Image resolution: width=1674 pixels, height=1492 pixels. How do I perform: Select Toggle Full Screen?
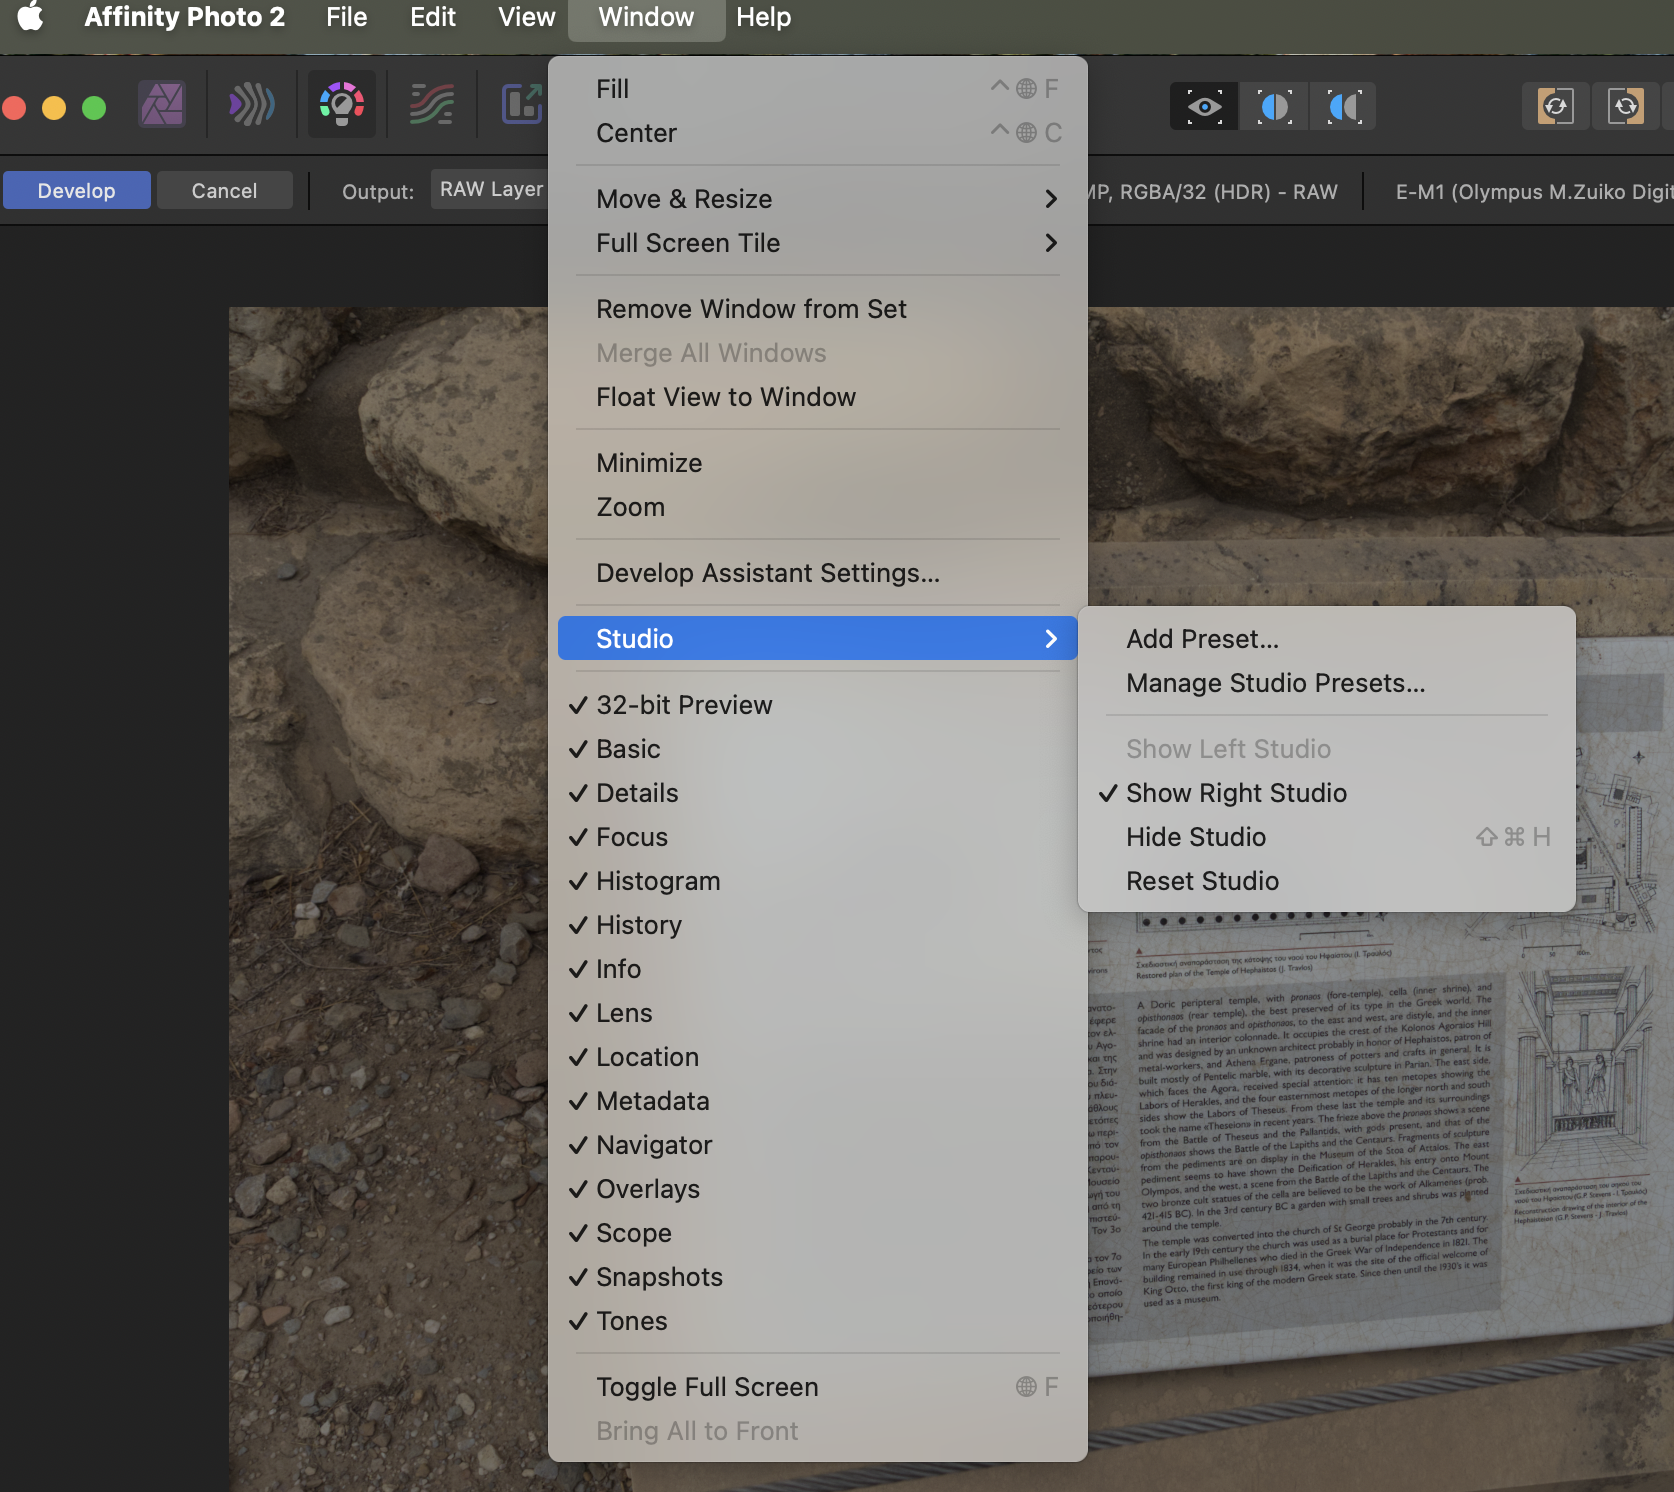click(817, 1387)
